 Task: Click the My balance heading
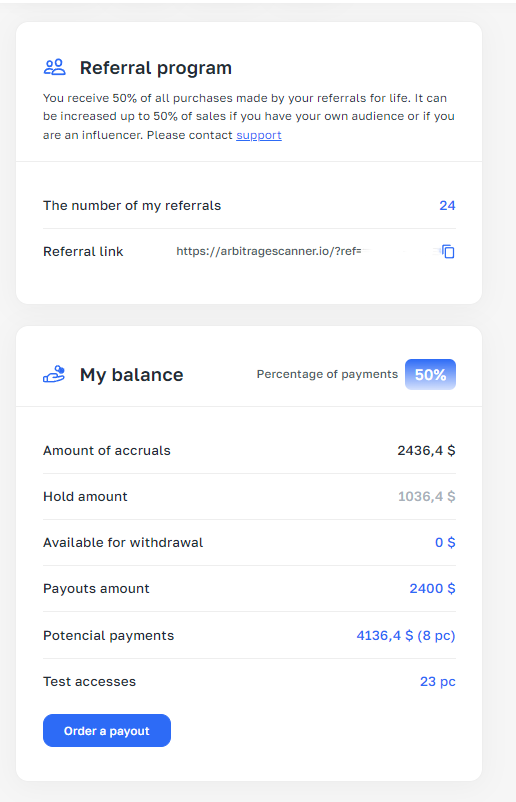[x=131, y=374]
